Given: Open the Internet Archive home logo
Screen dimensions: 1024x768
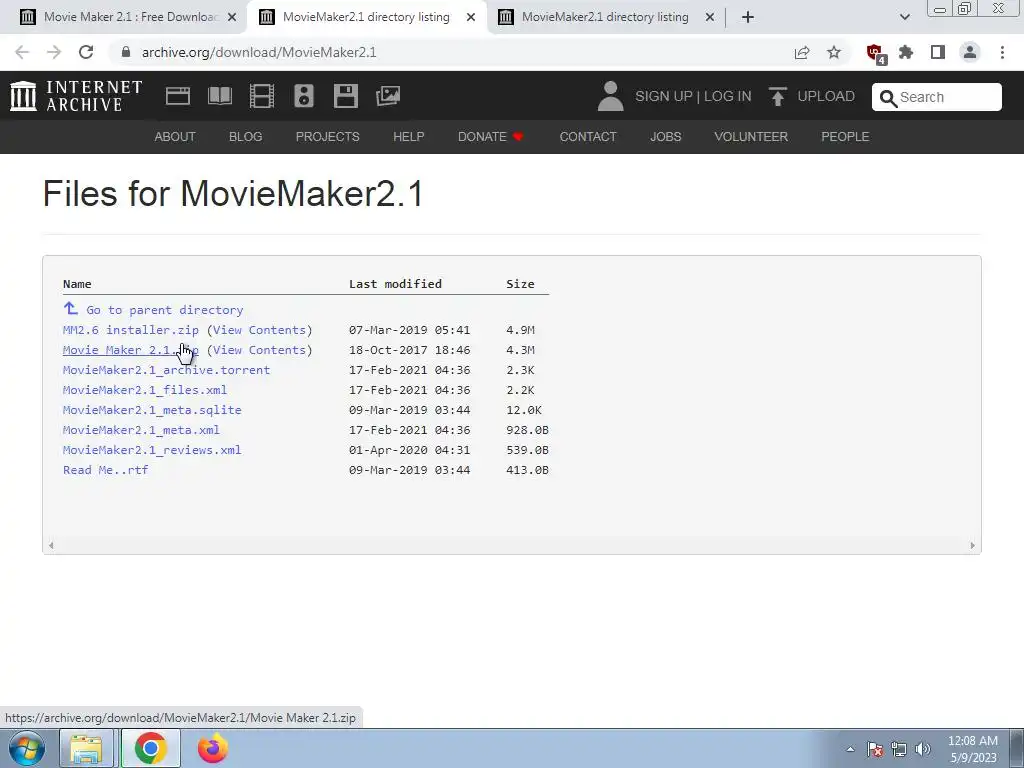Looking at the screenshot, I should [76, 96].
